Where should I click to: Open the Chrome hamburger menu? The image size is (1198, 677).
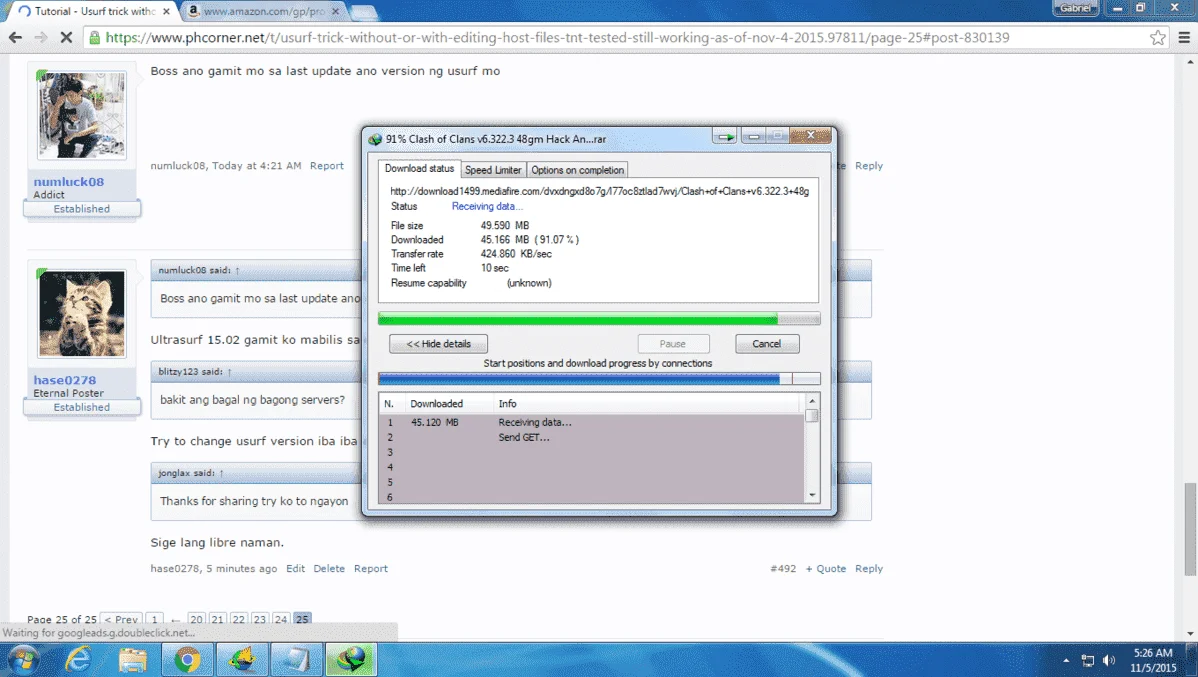pyautogui.click(x=1183, y=37)
